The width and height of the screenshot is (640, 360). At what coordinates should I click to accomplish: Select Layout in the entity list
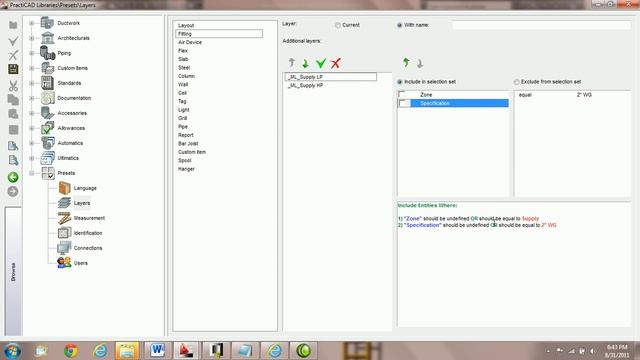click(x=186, y=25)
